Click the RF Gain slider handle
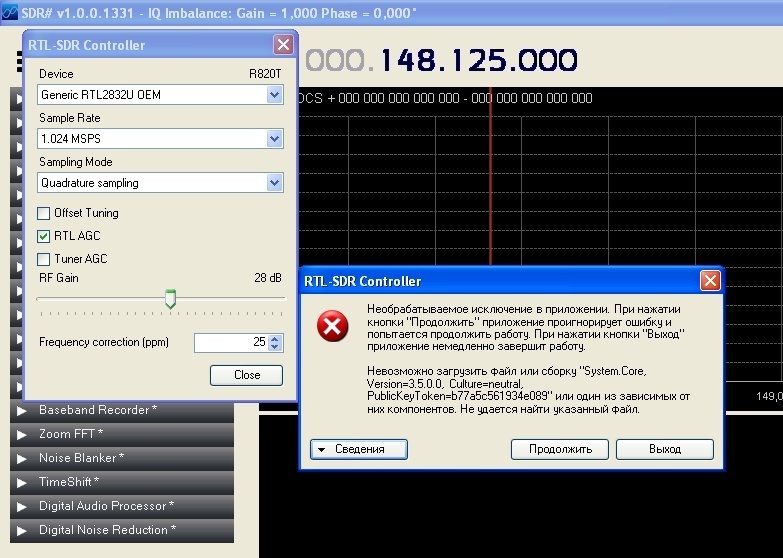 click(170, 299)
